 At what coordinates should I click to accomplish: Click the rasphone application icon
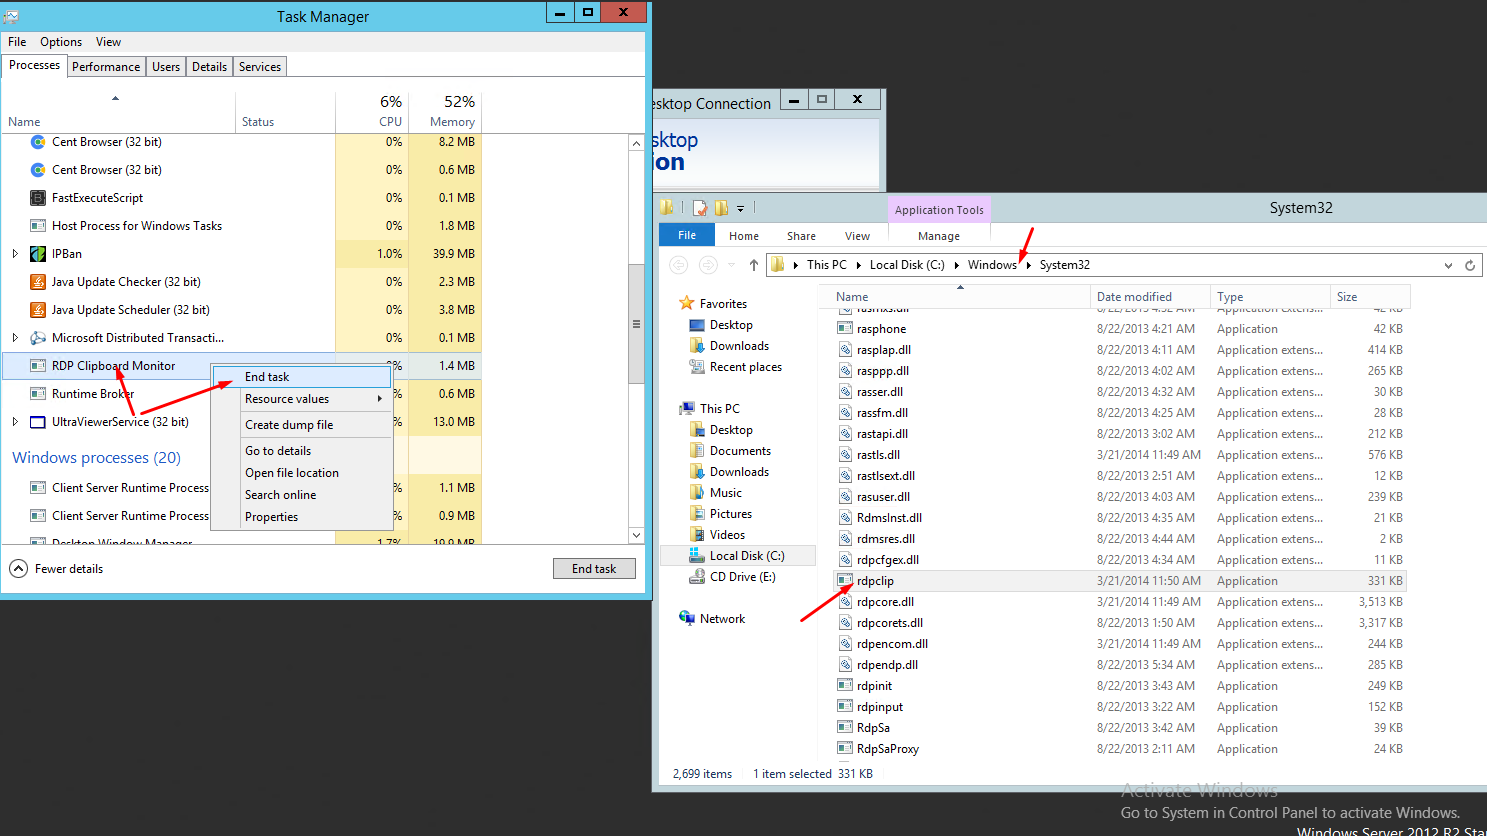pyautogui.click(x=845, y=329)
